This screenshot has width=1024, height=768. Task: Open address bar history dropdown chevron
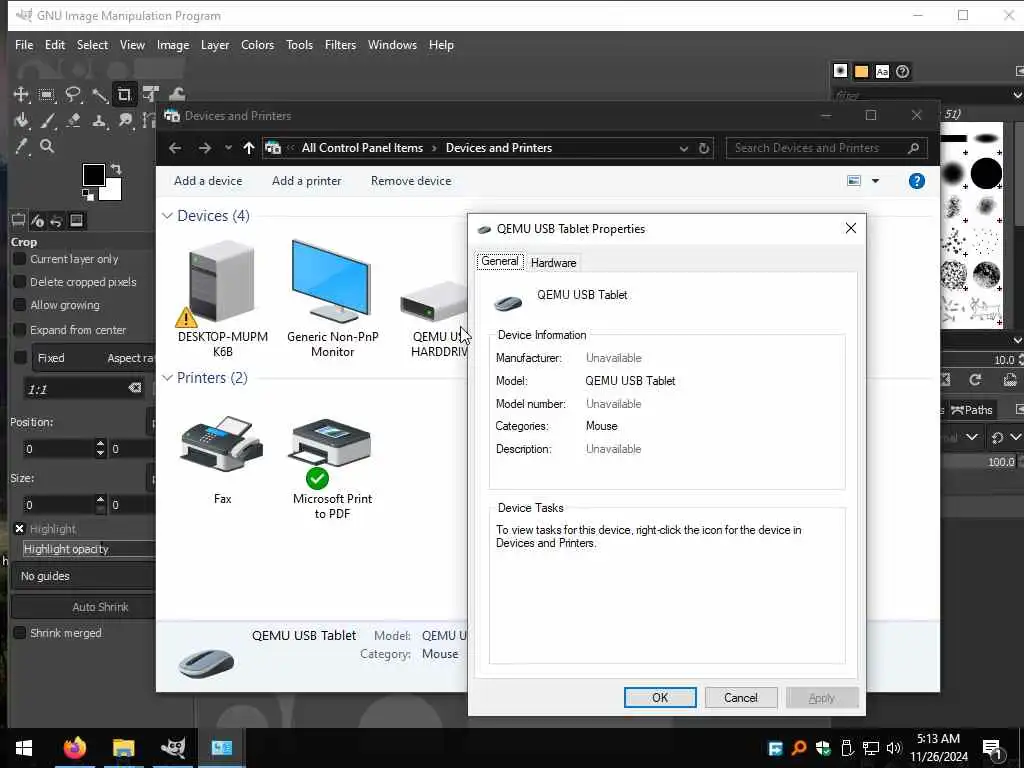pos(683,148)
